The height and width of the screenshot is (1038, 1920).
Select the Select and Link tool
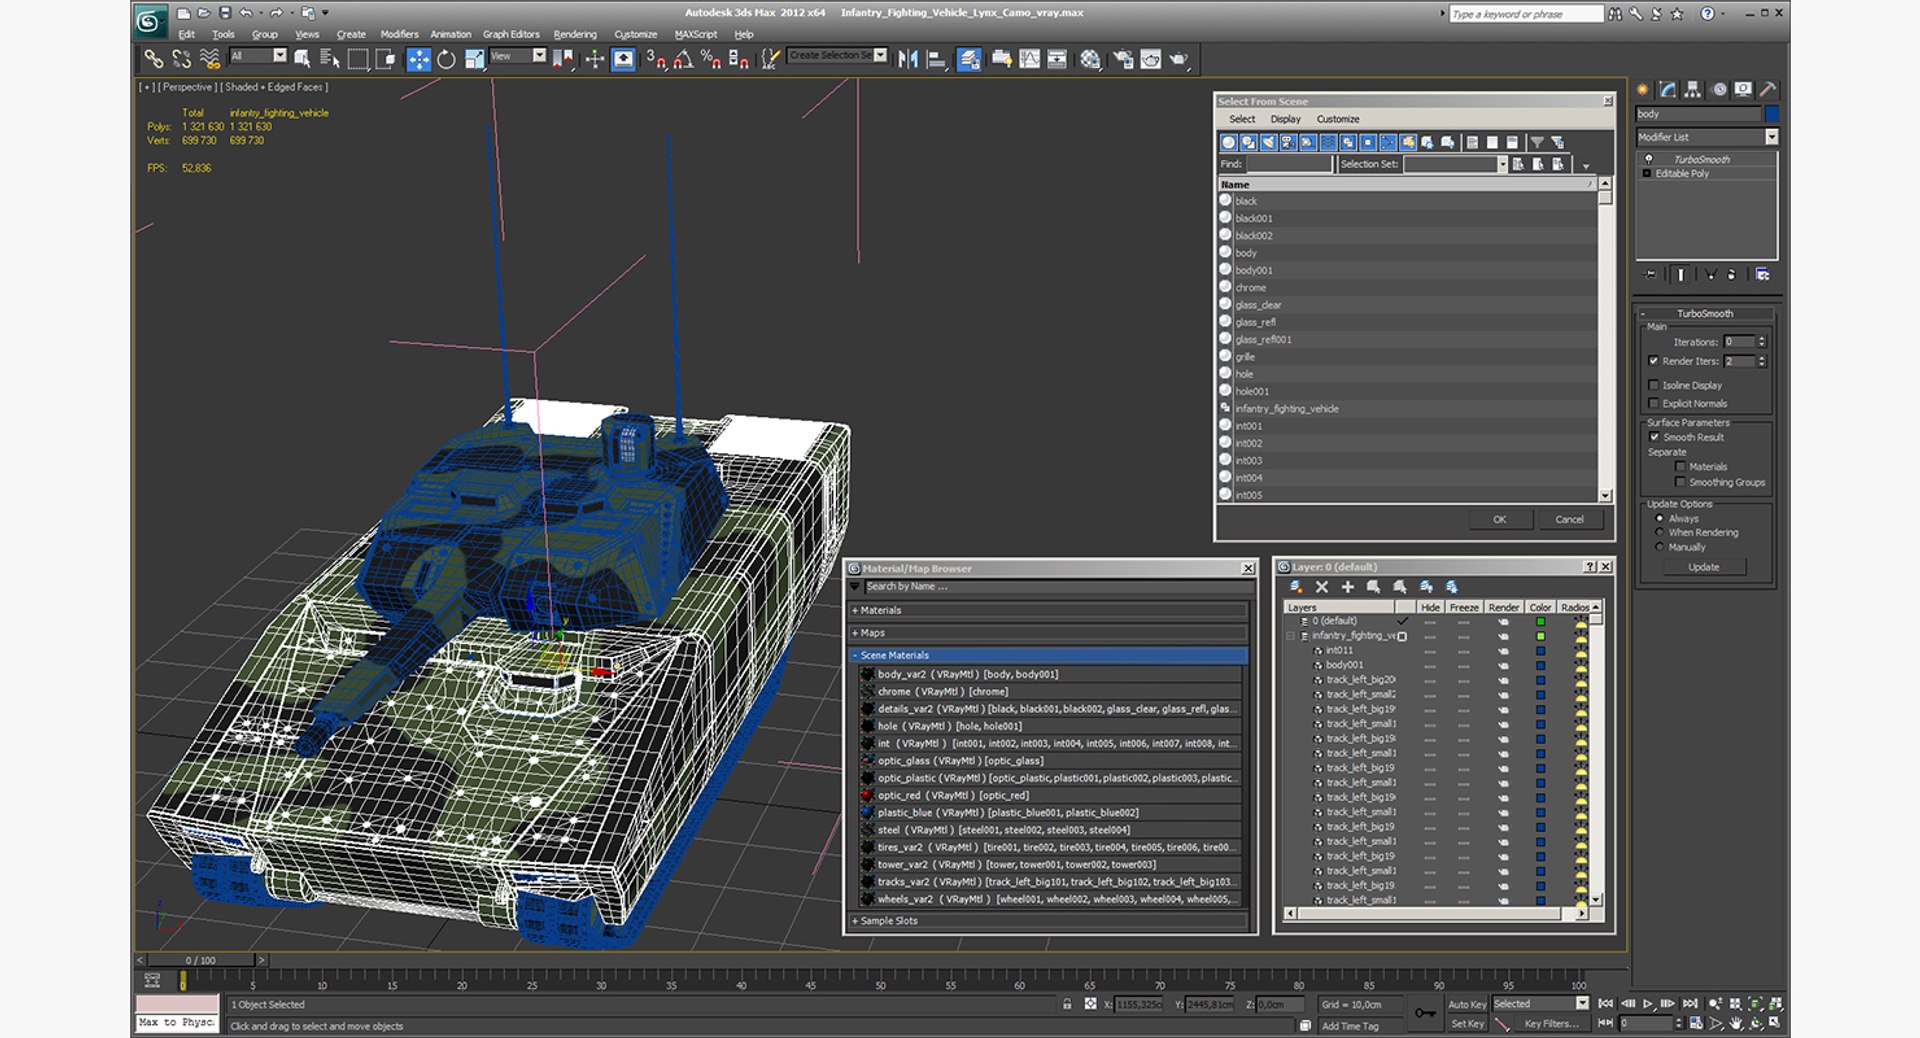pyautogui.click(x=153, y=59)
